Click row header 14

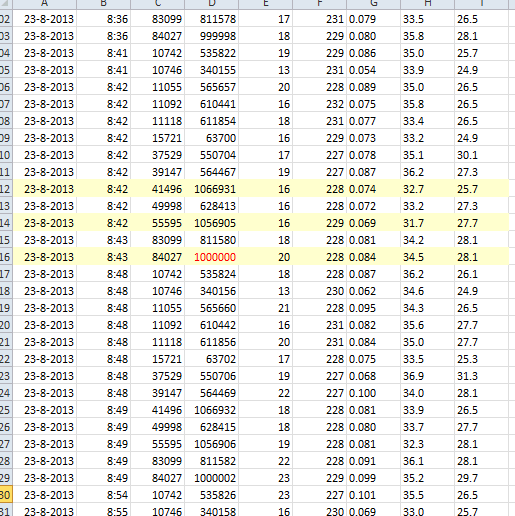6,223
